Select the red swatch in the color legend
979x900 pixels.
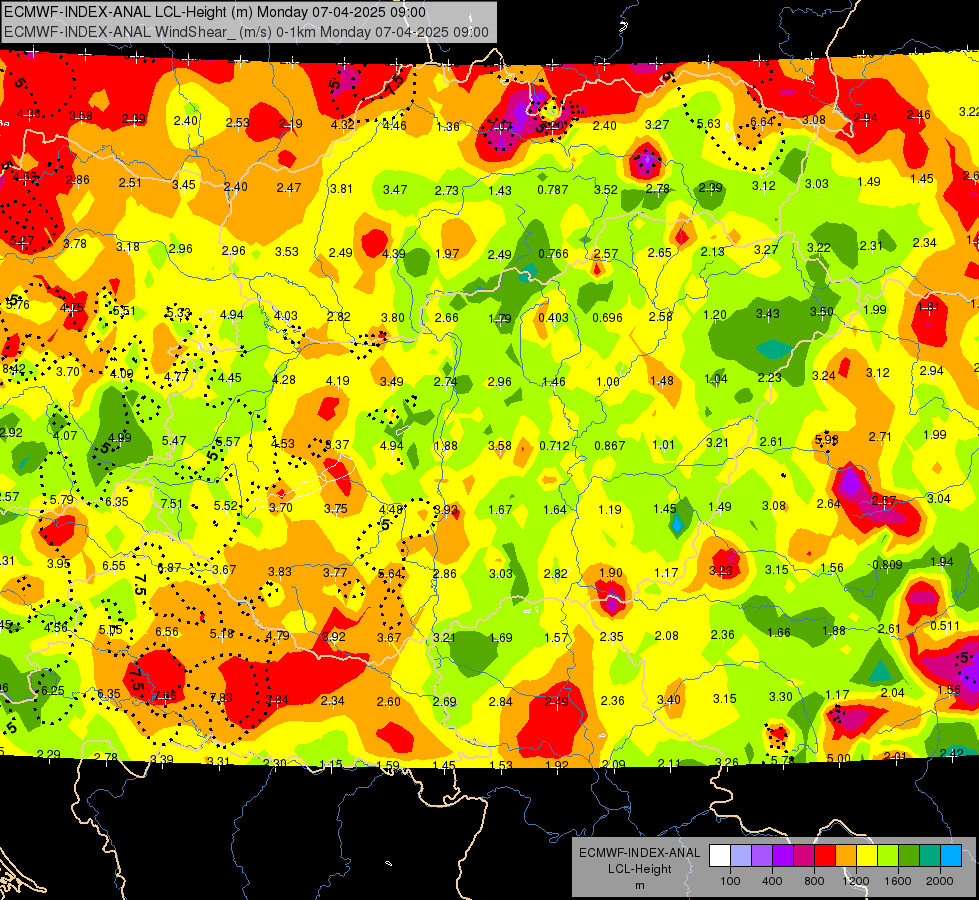[x=825, y=856]
